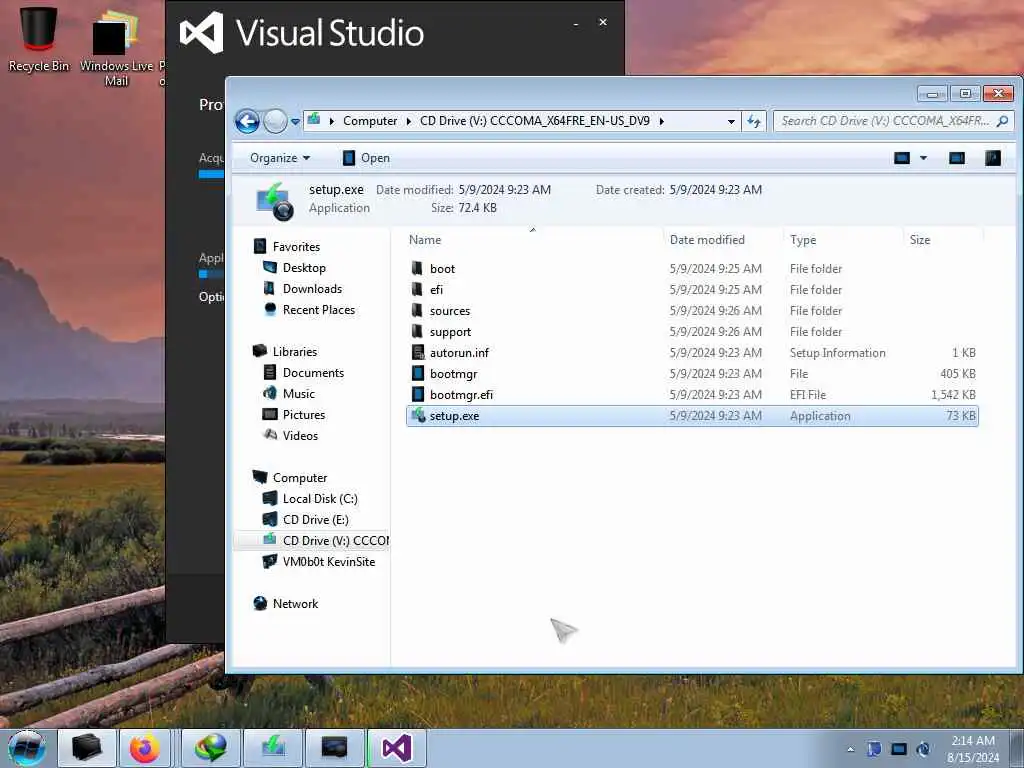Click Computer in the navigation pane
The width and height of the screenshot is (1024, 768).
click(x=300, y=477)
